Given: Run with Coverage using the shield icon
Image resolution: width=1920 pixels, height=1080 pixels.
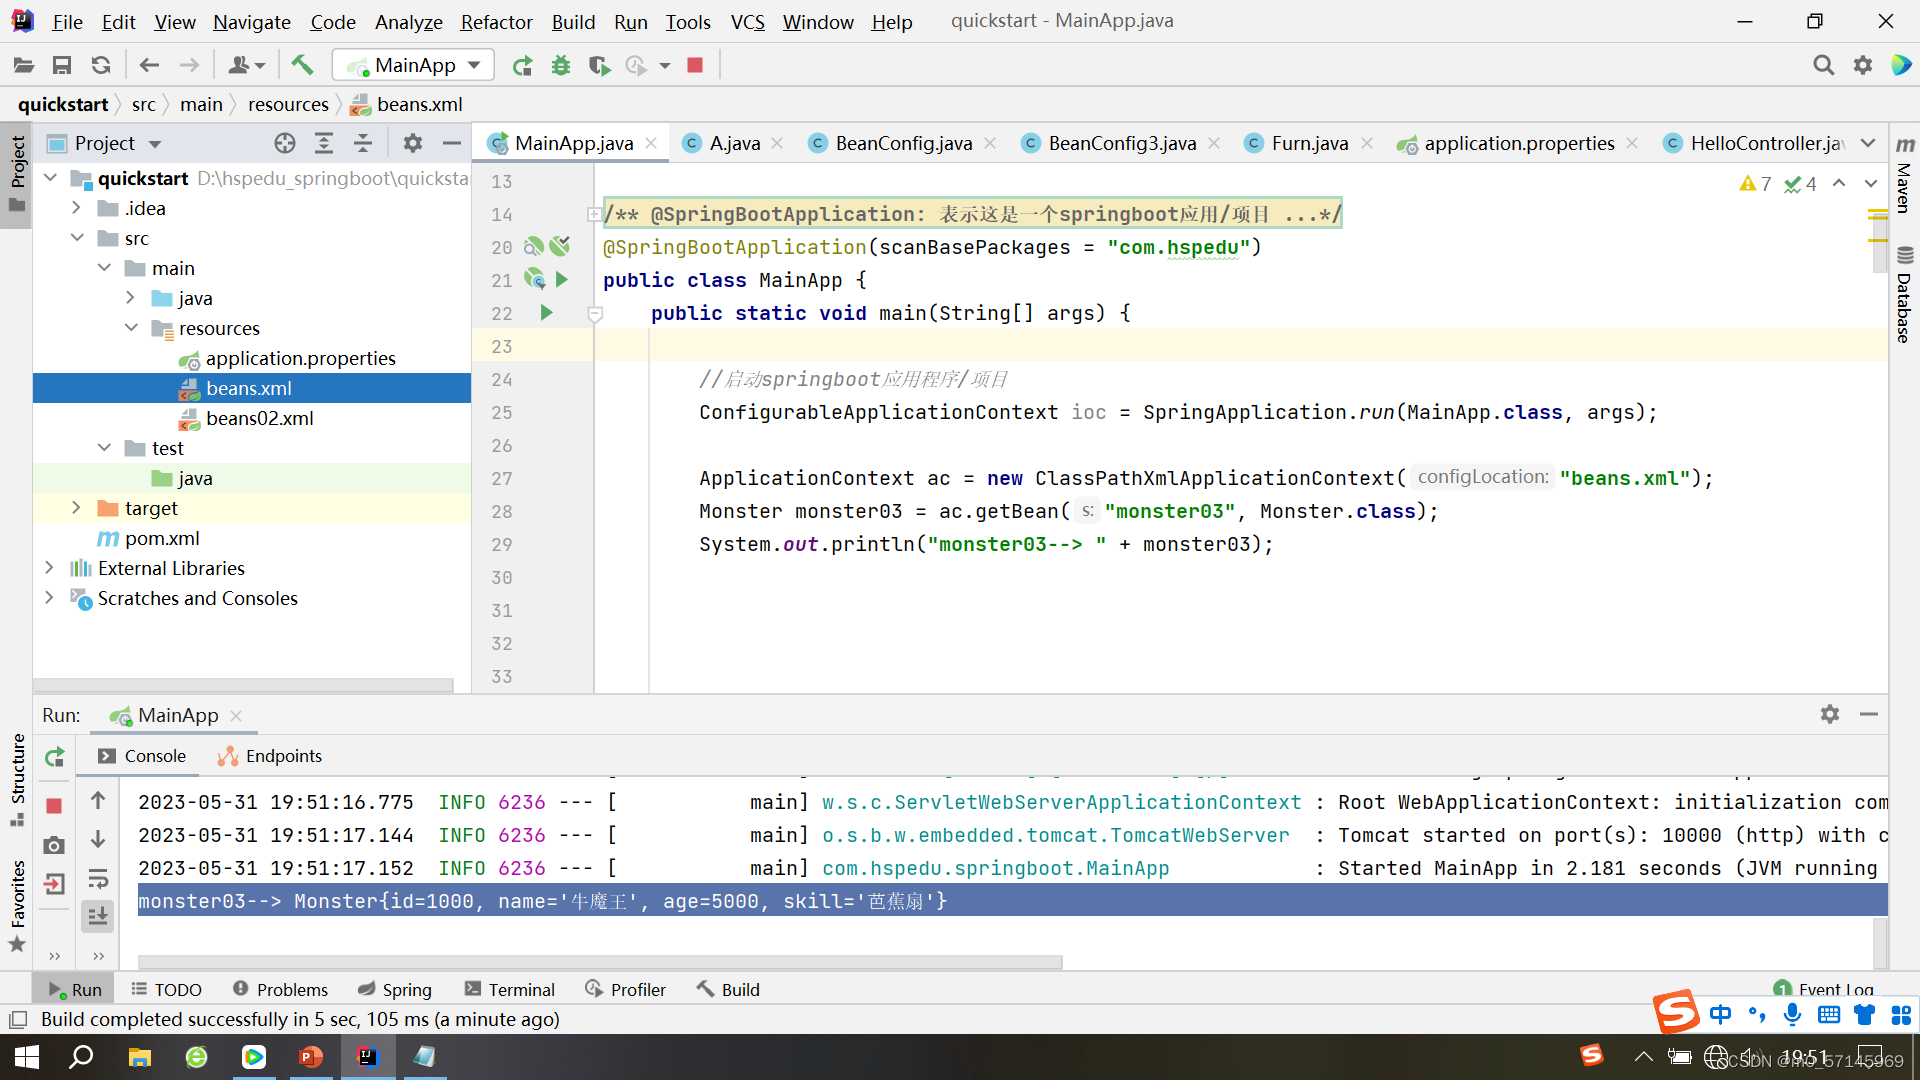Looking at the screenshot, I should click(598, 65).
